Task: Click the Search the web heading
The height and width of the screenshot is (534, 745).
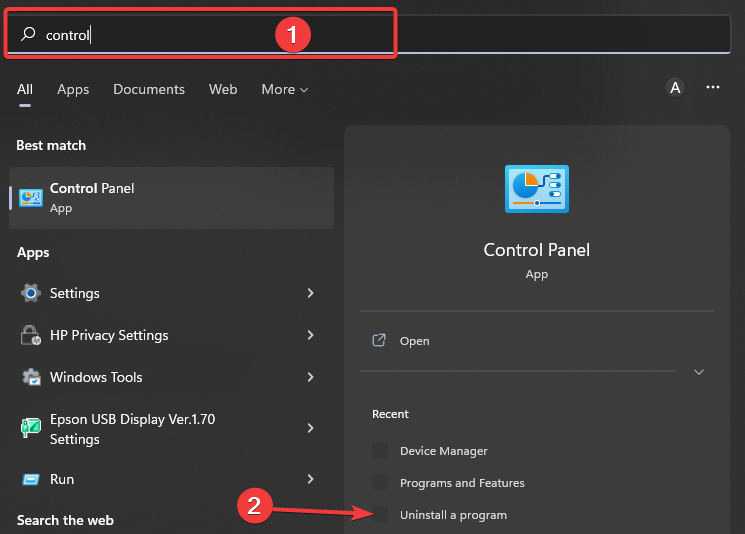Action: (x=66, y=520)
